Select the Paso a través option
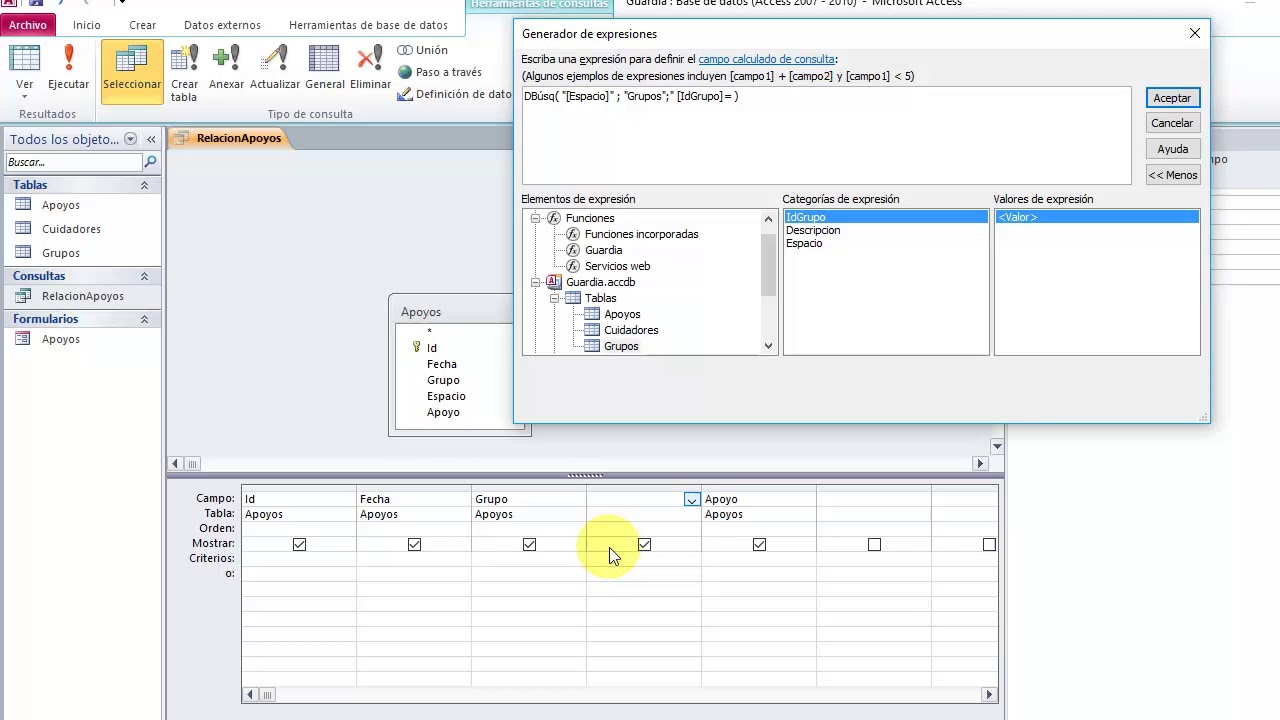This screenshot has height=720, width=1280. [x=439, y=72]
